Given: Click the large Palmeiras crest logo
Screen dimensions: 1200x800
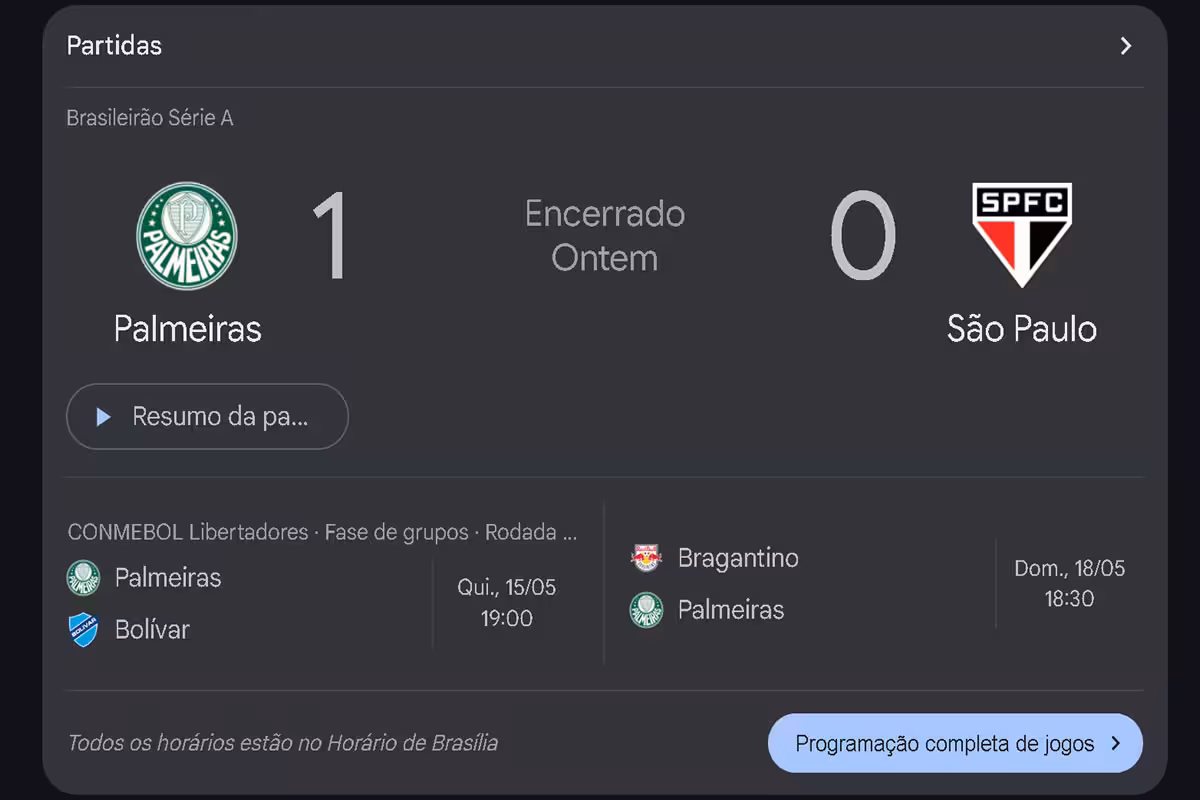Looking at the screenshot, I should click(x=187, y=236).
